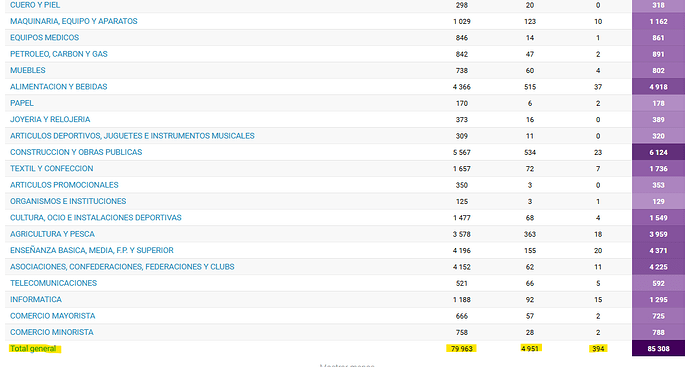Click value 23 in Construccion row

[x=598, y=152]
